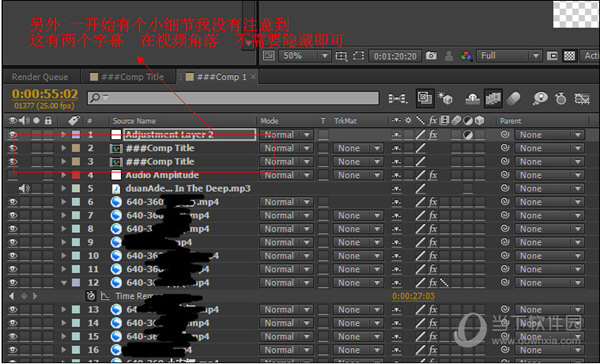The image size is (600, 364).
Task: Open the 50% magnification dropdown
Action: (304, 56)
